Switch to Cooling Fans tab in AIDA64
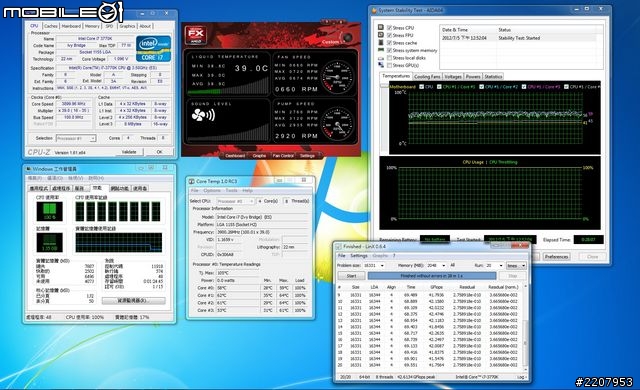 pyautogui.click(x=427, y=77)
